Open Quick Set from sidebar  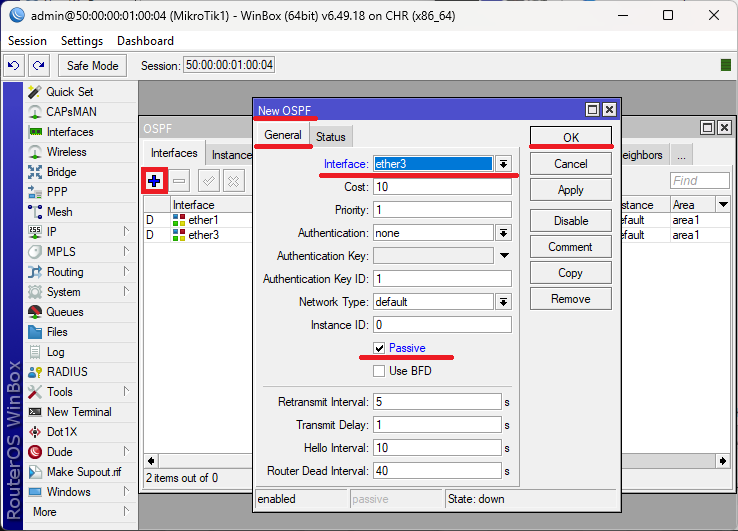69,92
